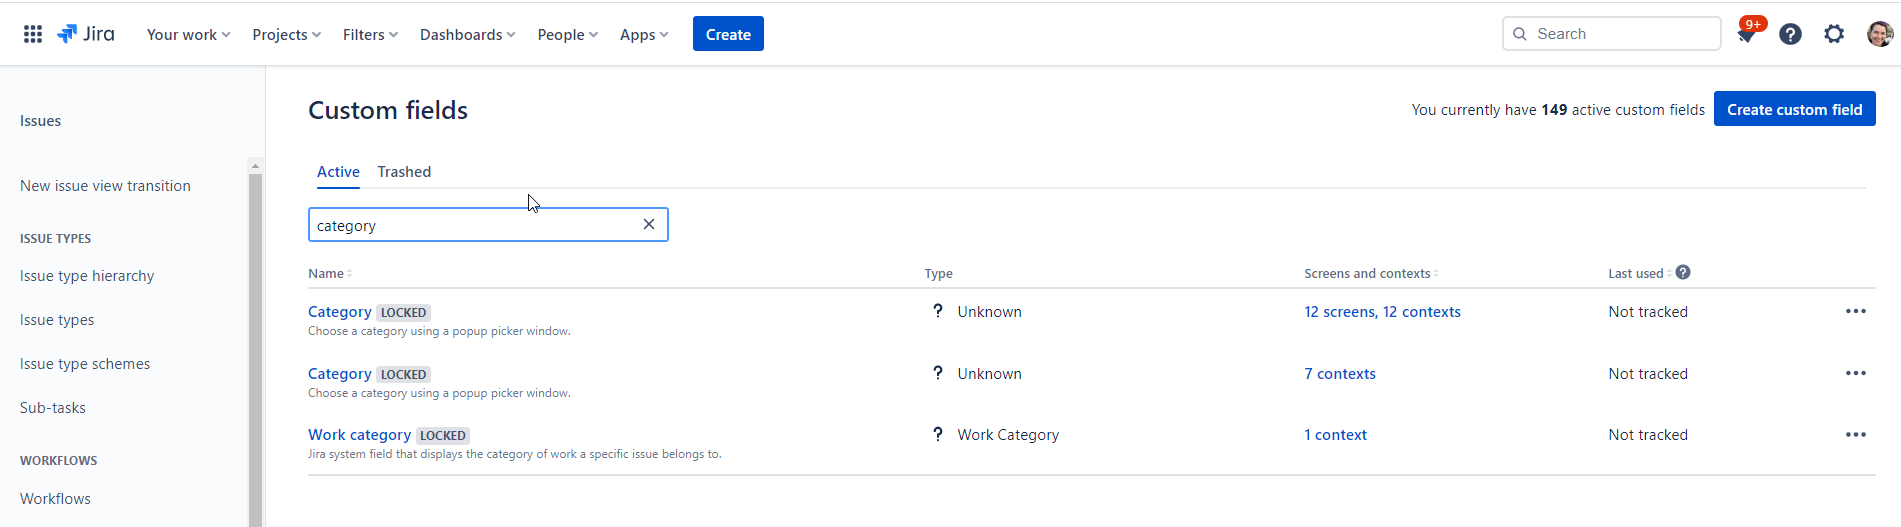
Task: Click the sidebar scrollbar
Action: tap(255, 350)
